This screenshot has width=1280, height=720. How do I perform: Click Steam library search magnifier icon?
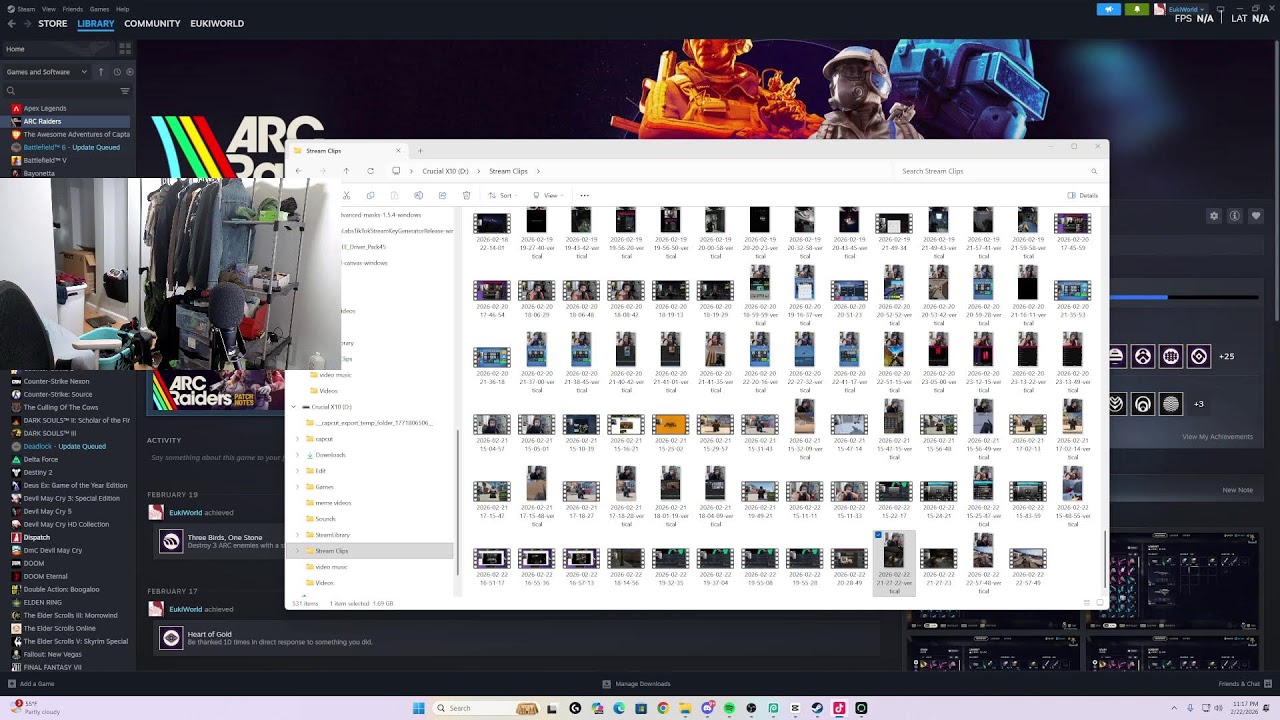[11, 91]
